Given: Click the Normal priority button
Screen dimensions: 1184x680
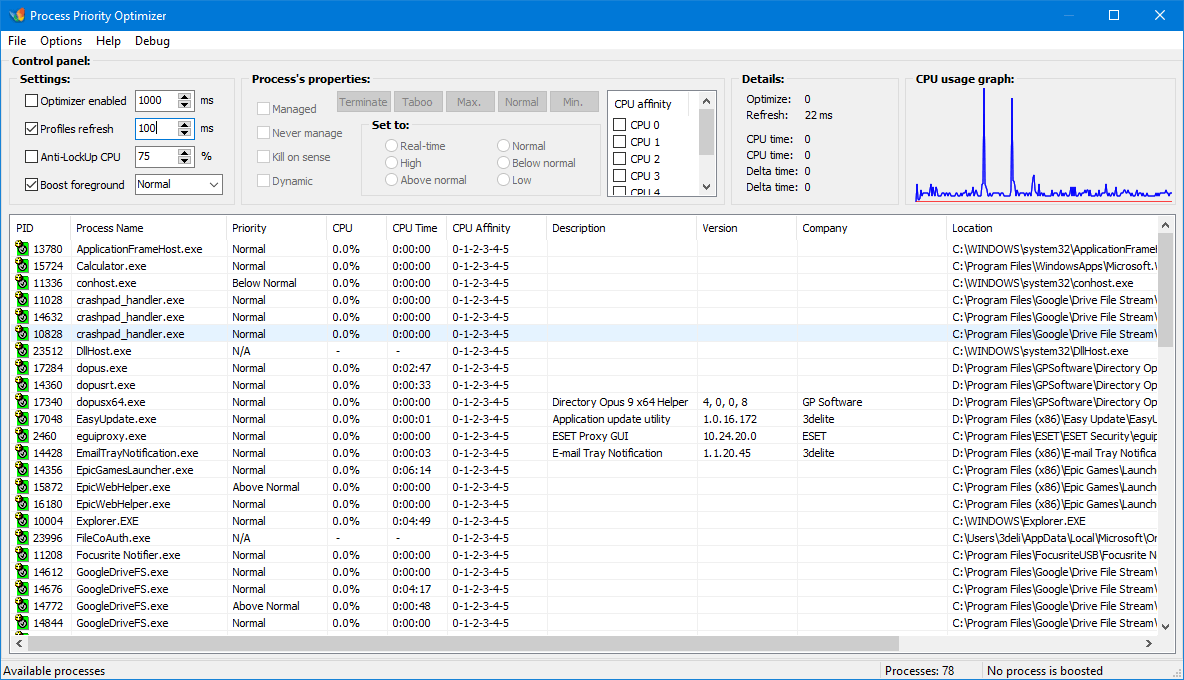Looking at the screenshot, I should [x=522, y=102].
